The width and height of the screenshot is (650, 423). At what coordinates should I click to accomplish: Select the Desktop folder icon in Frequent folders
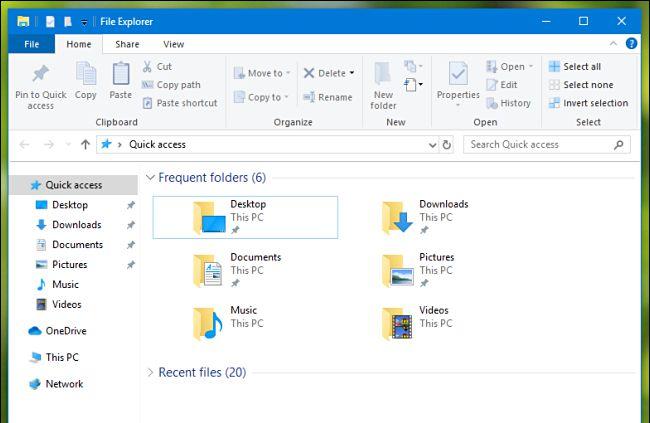(x=209, y=217)
